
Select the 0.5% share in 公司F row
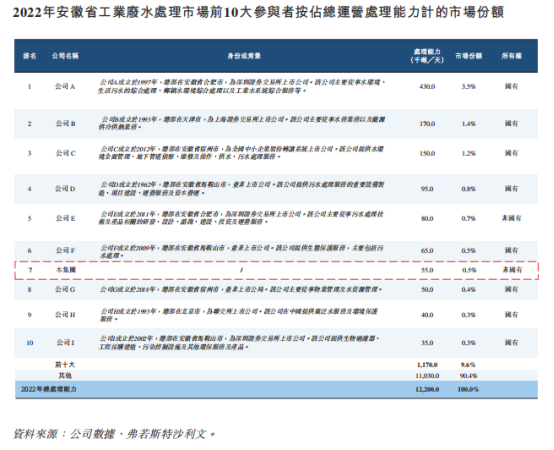(x=468, y=250)
